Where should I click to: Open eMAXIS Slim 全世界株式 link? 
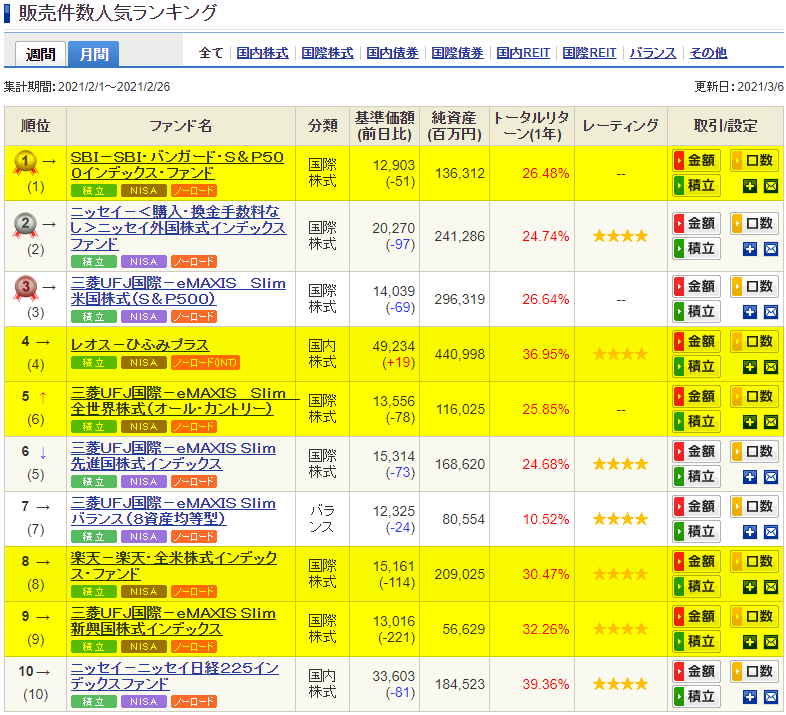coord(178,401)
